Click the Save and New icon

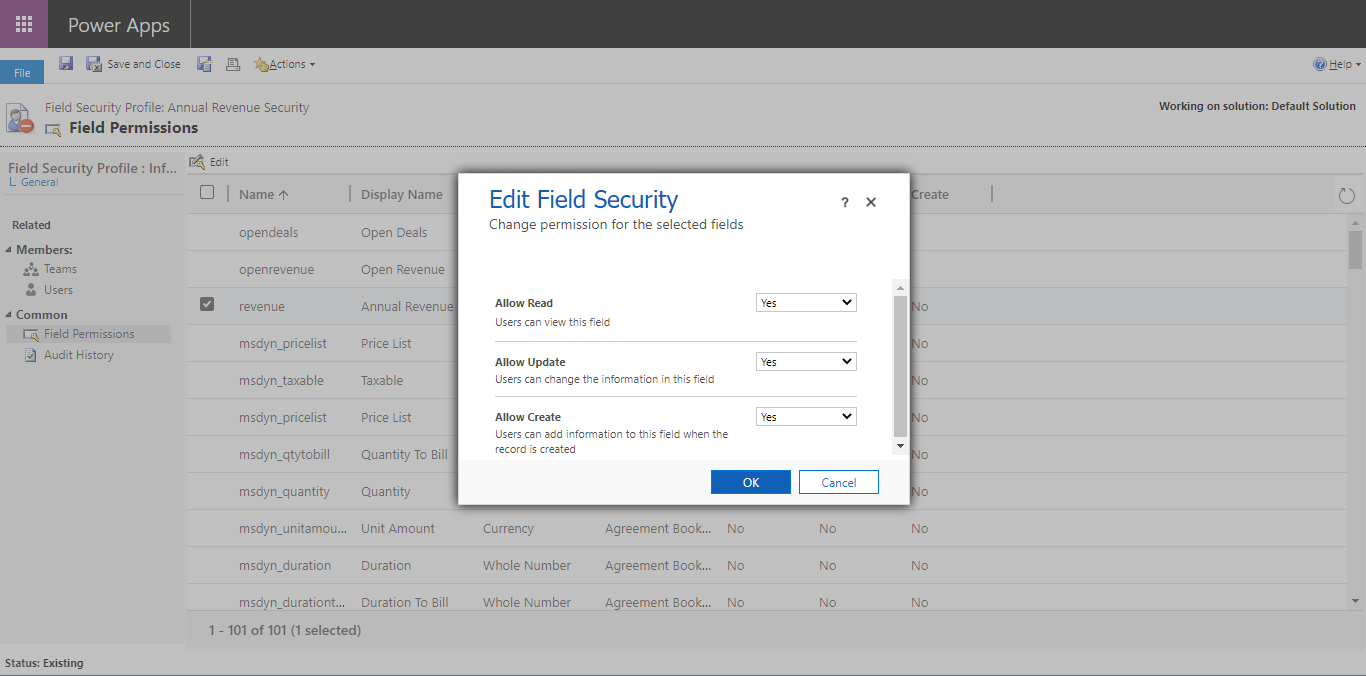click(204, 63)
